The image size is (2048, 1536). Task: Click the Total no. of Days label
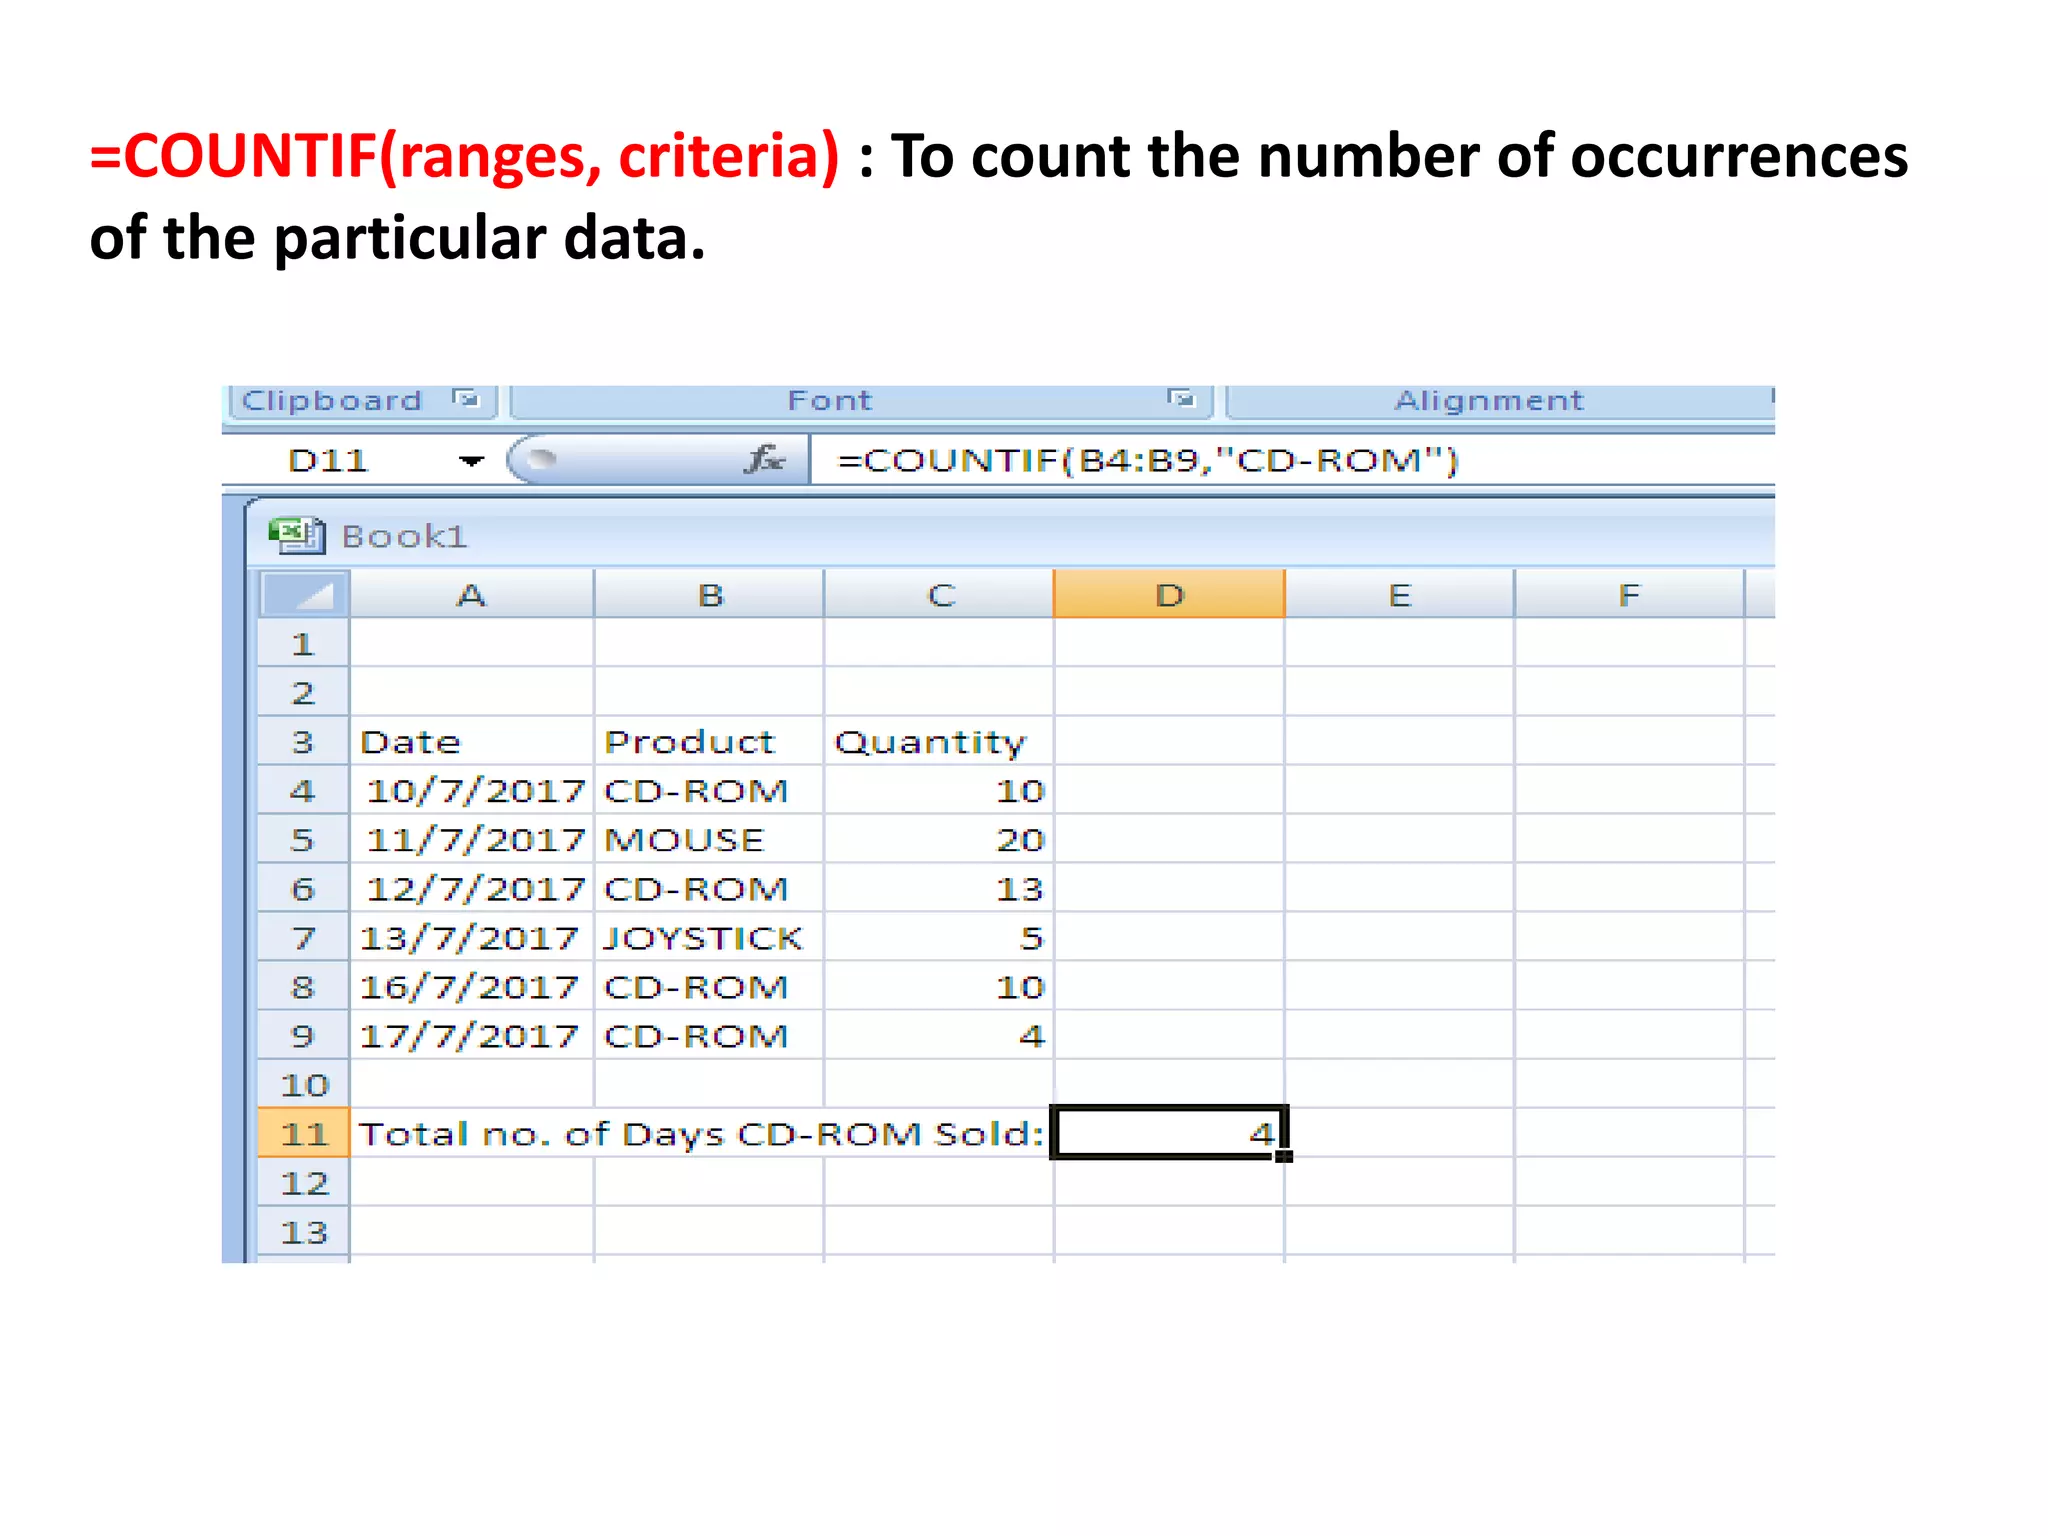click(x=701, y=1134)
